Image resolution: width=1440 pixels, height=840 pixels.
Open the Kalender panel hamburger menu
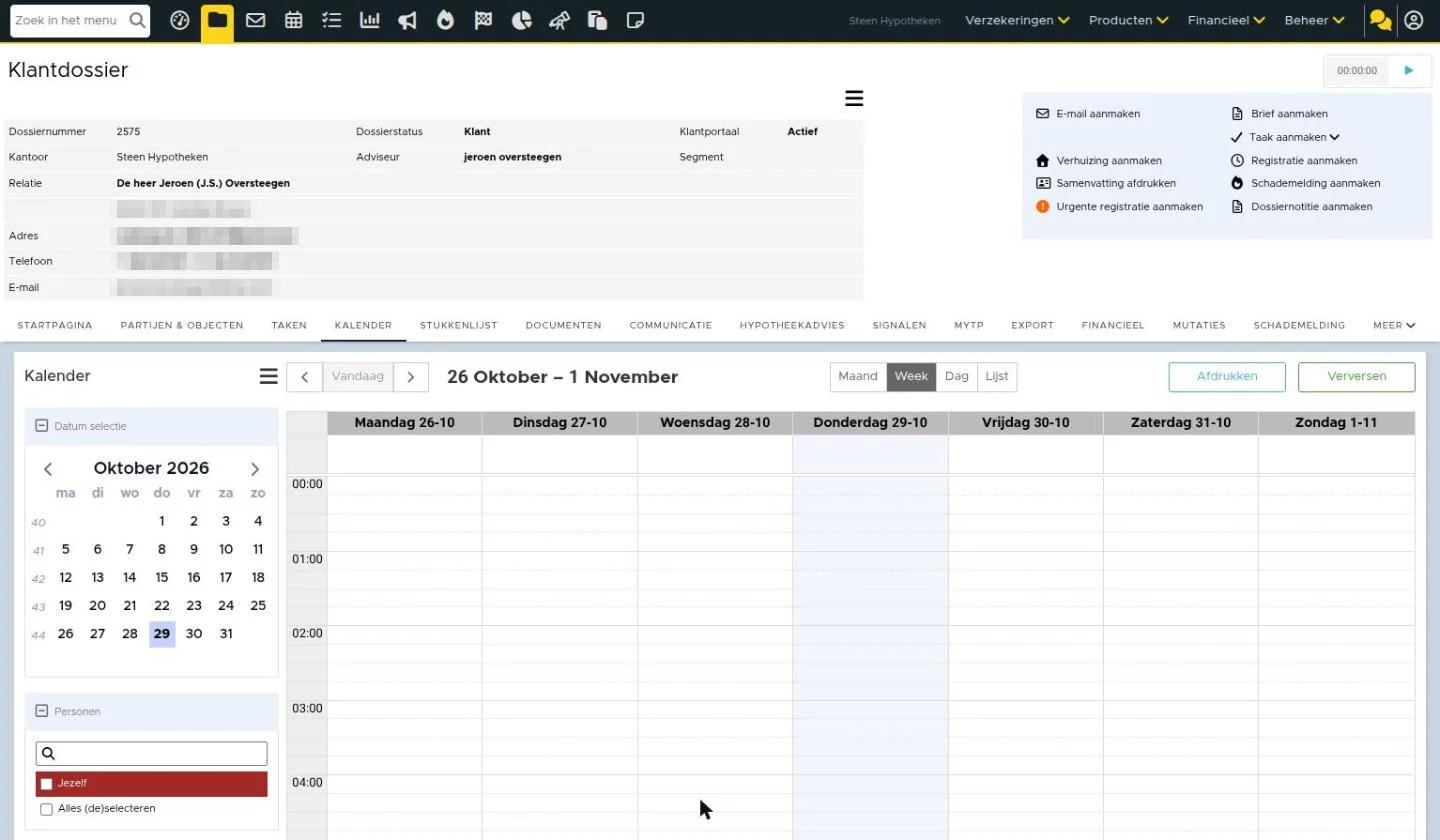[268, 376]
